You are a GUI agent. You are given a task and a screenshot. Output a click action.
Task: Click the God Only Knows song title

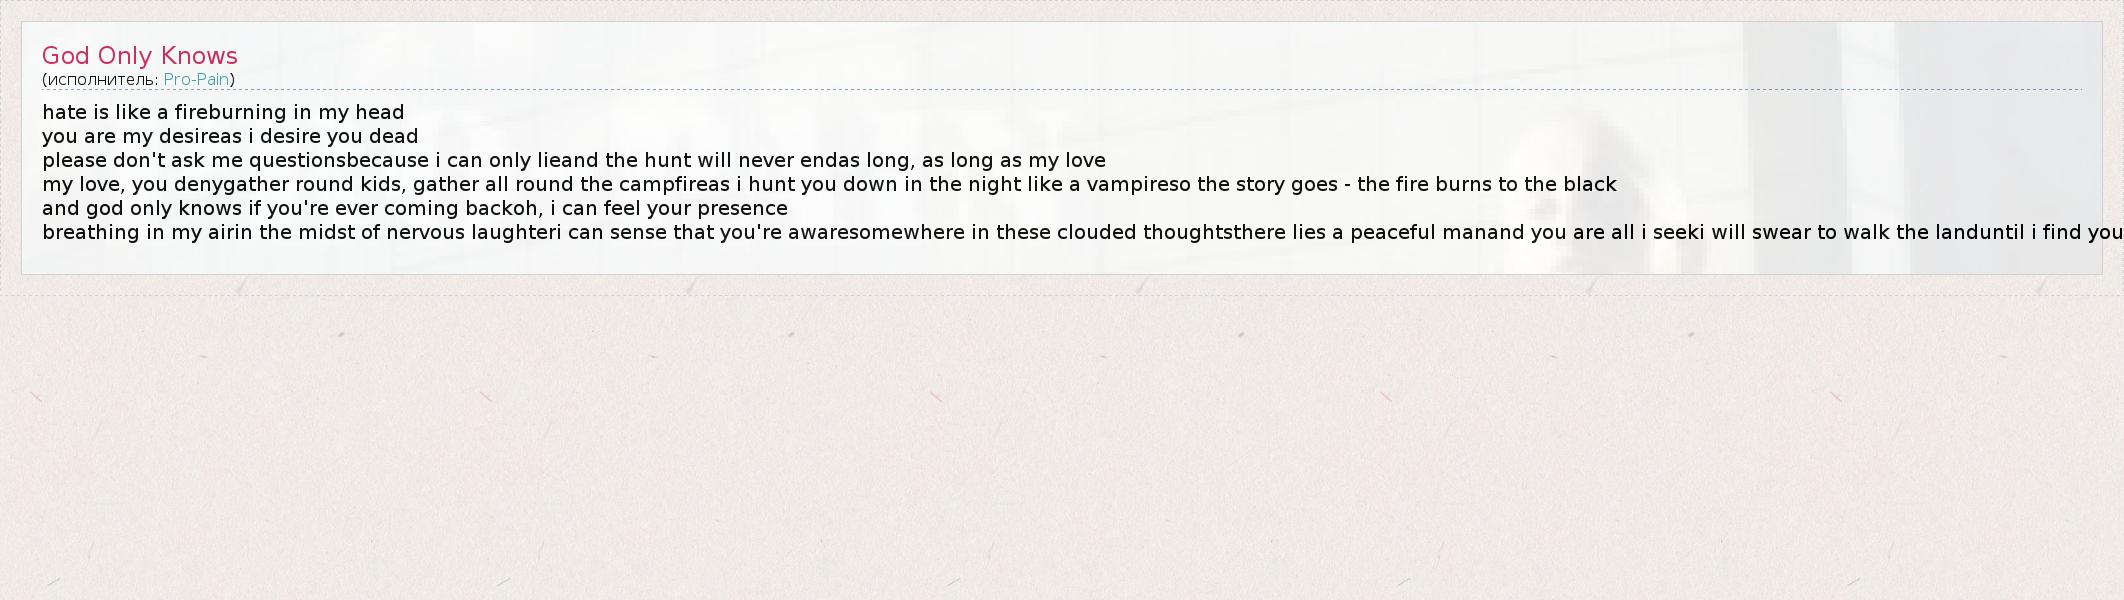point(140,56)
